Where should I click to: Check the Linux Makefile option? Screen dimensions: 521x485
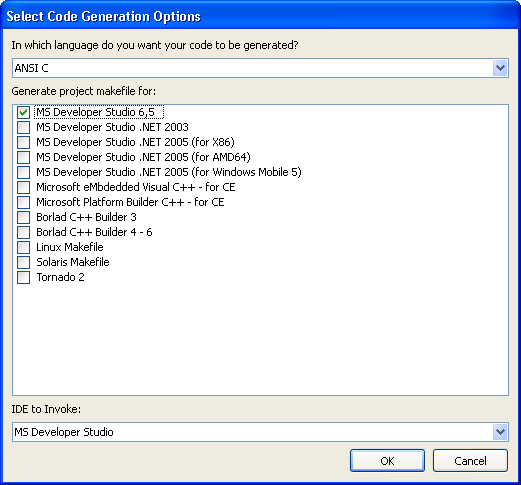(x=23, y=247)
